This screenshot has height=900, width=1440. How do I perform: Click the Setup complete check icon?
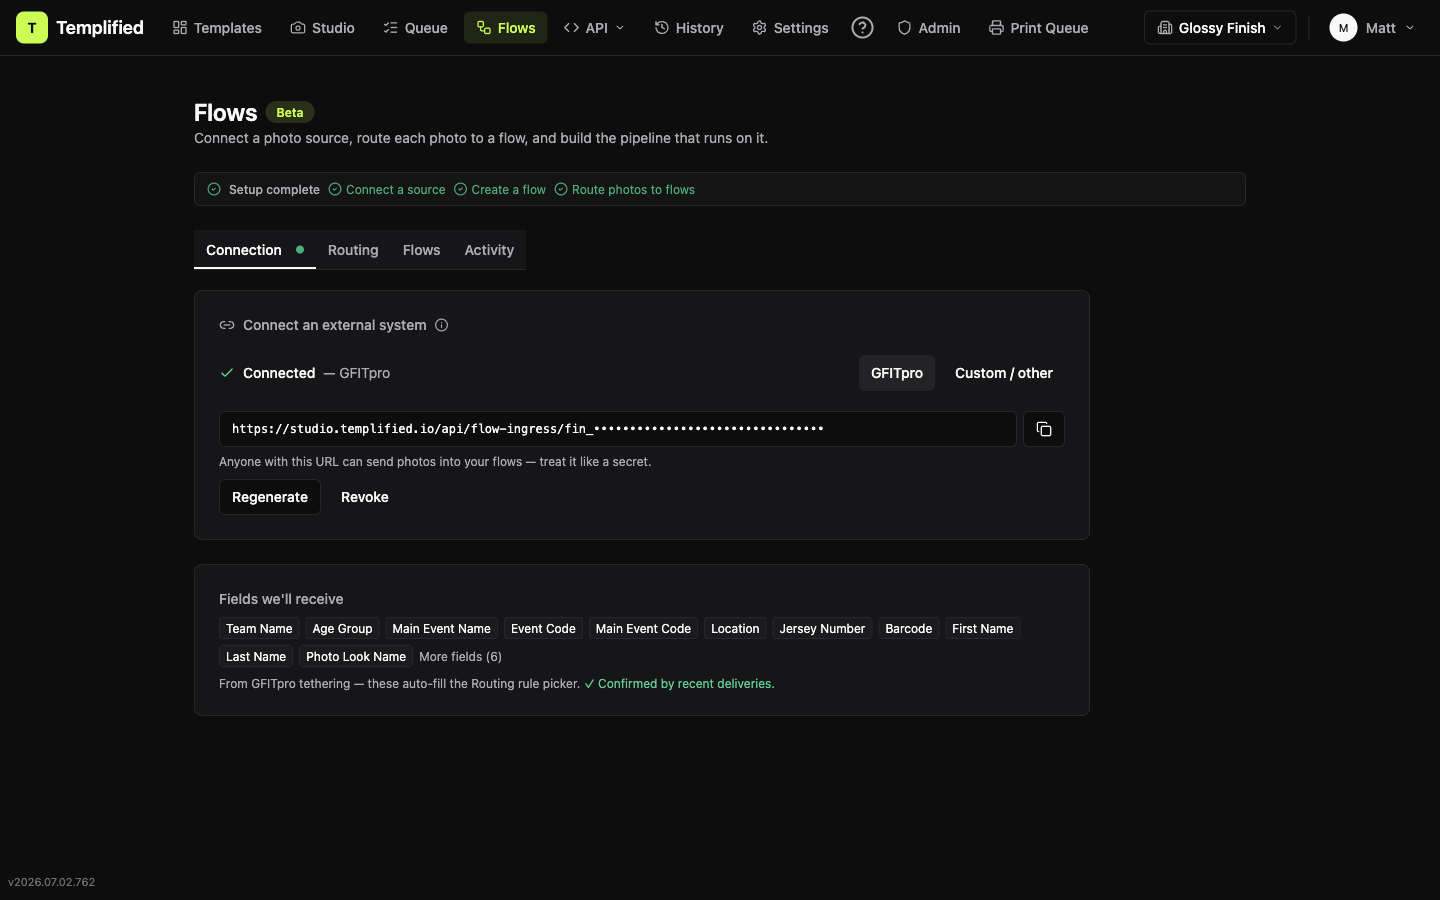click(x=214, y=189)
